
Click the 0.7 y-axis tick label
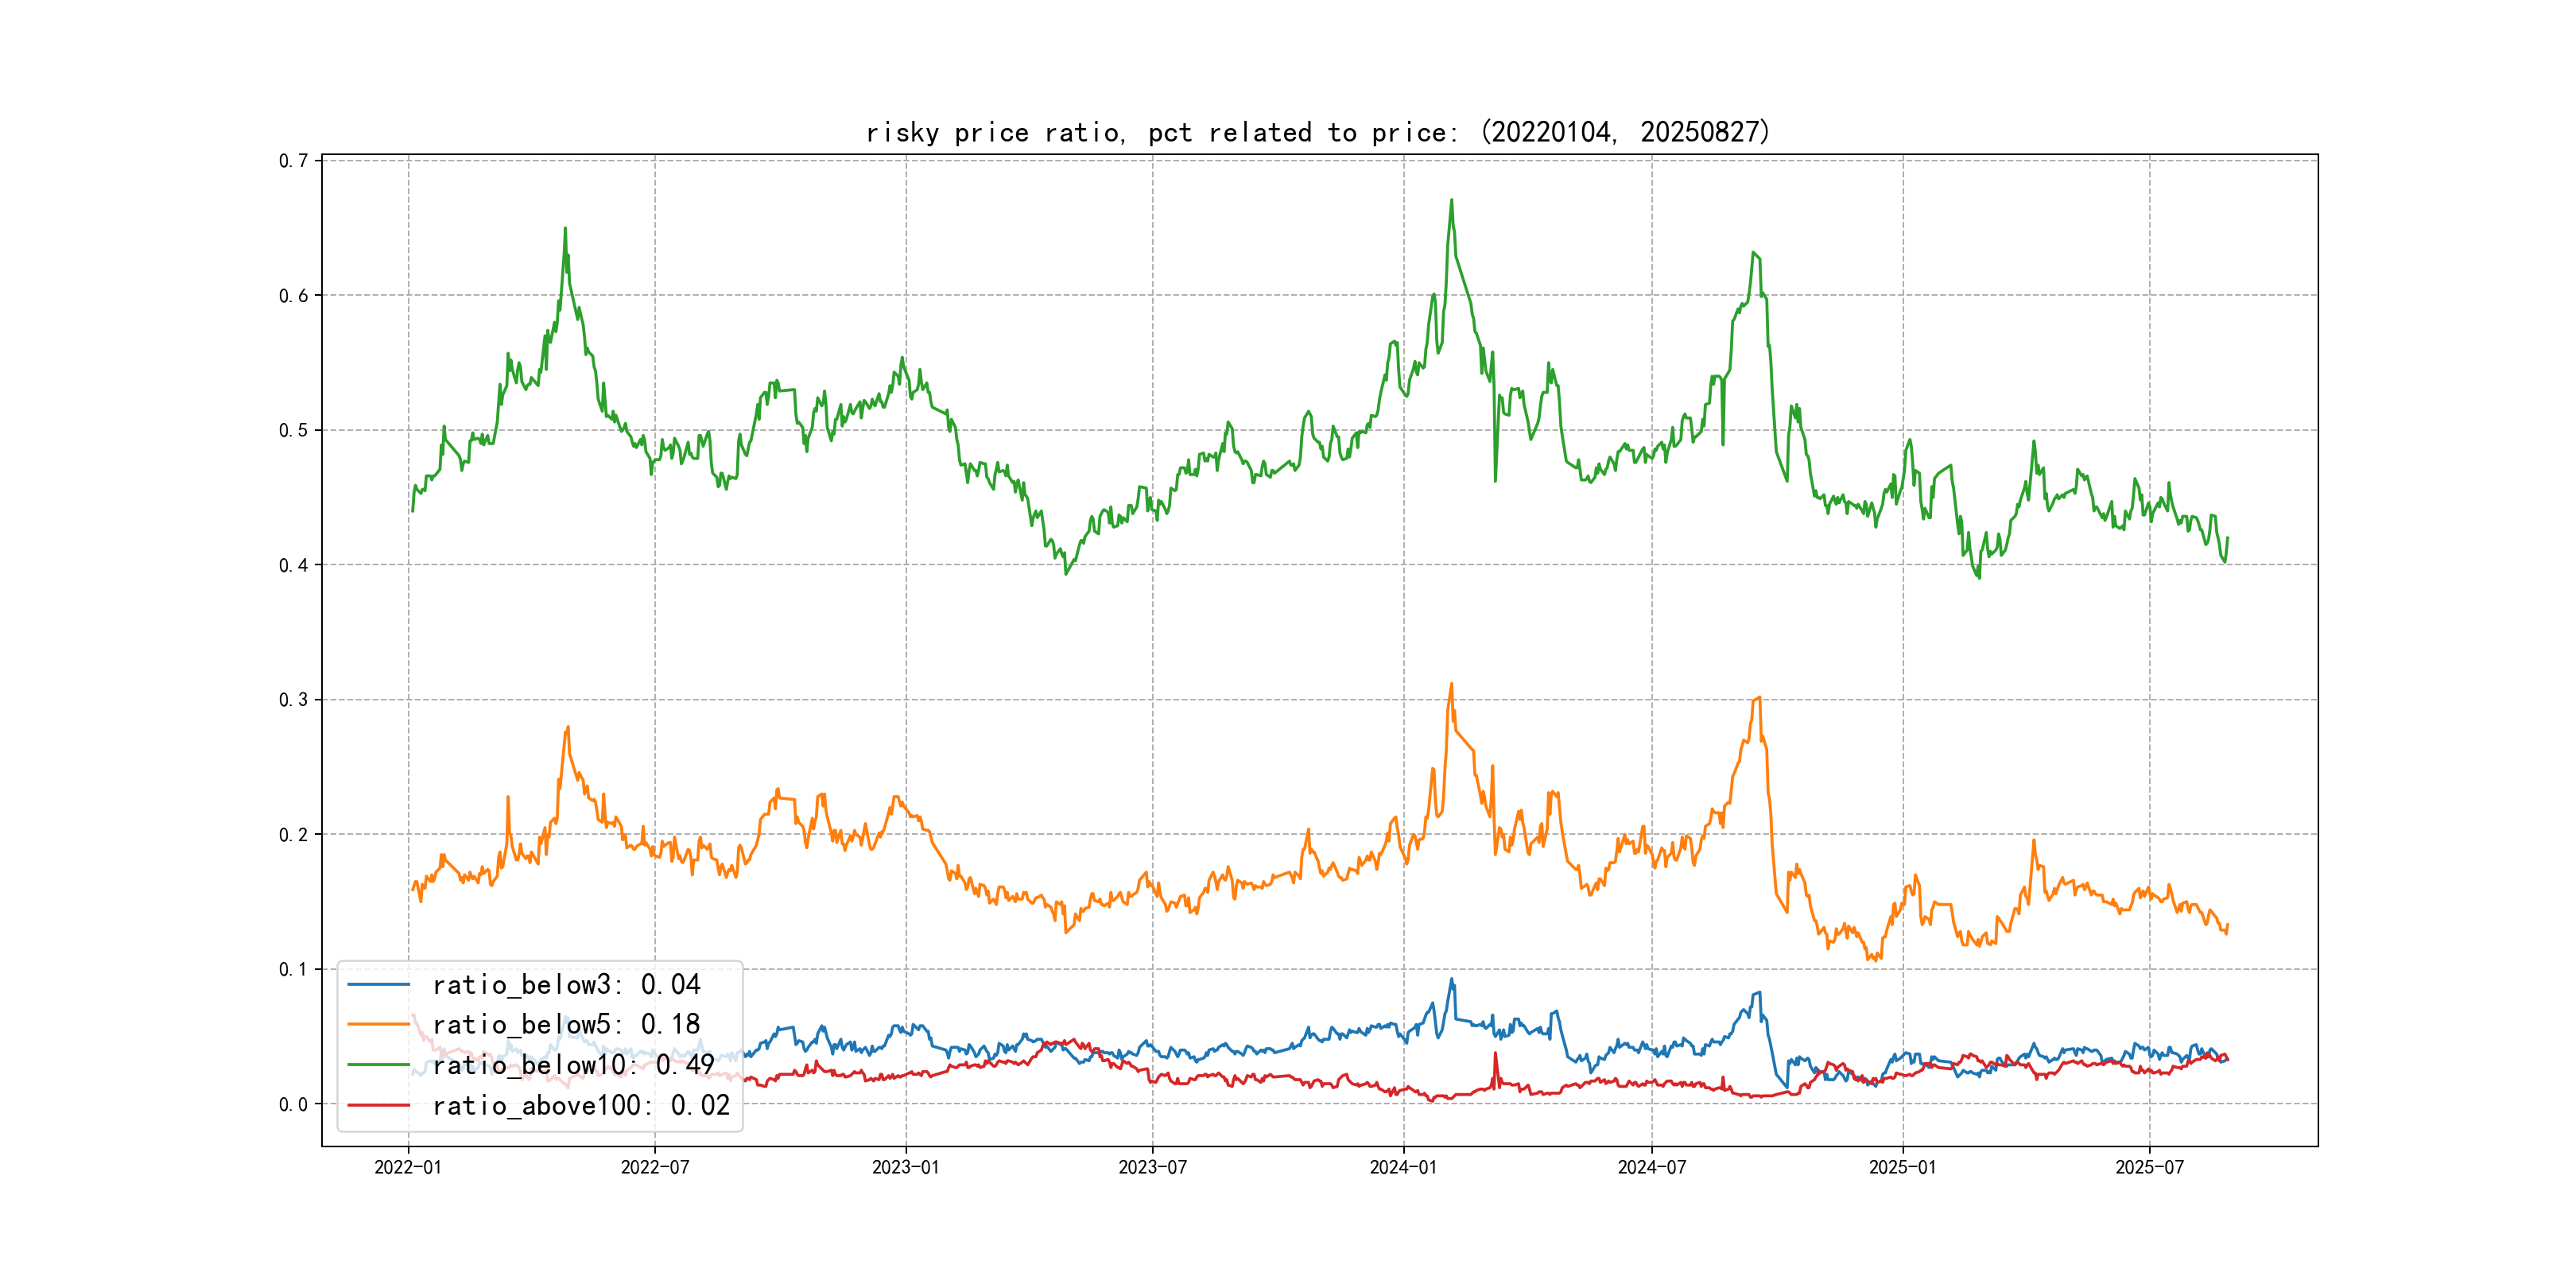point(293,161)
